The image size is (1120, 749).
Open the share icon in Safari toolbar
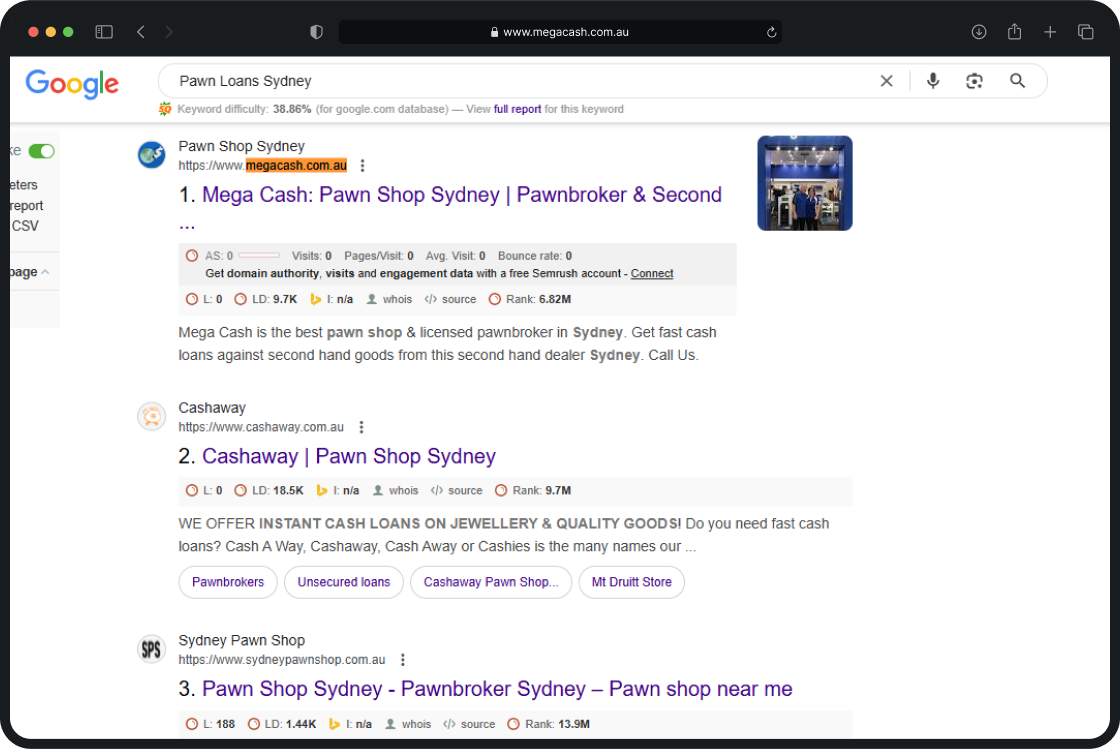[x=1014, y=31]
